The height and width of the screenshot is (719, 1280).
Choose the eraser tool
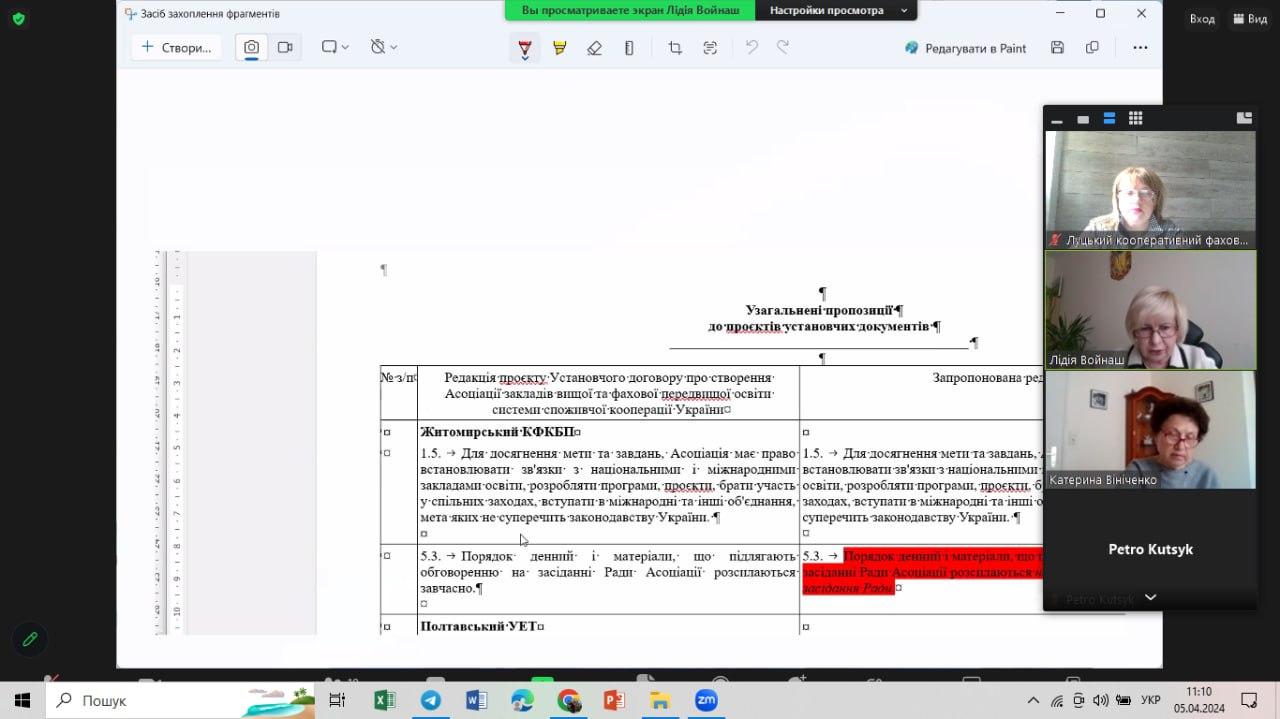click(594, 47)
